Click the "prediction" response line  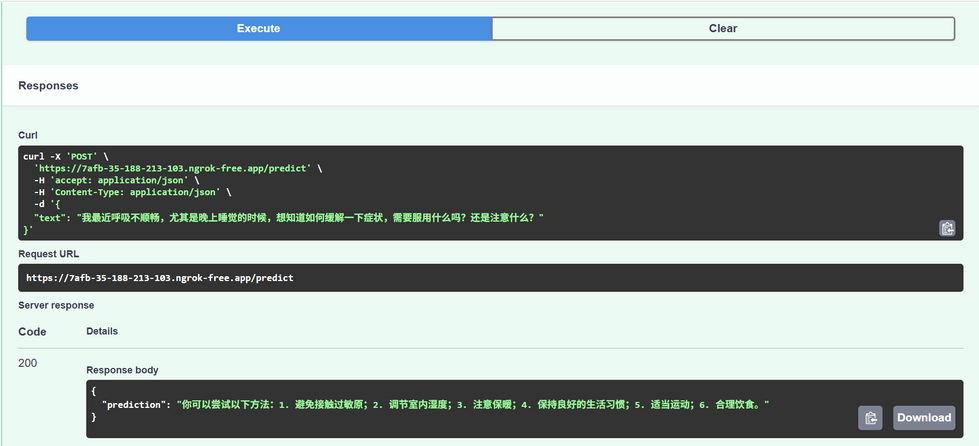click(435, 405)
